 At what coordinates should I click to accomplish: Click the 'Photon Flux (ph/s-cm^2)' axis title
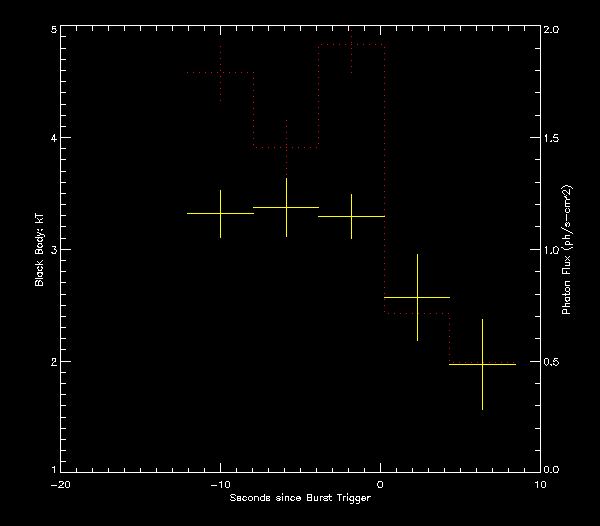pos(566,250)
